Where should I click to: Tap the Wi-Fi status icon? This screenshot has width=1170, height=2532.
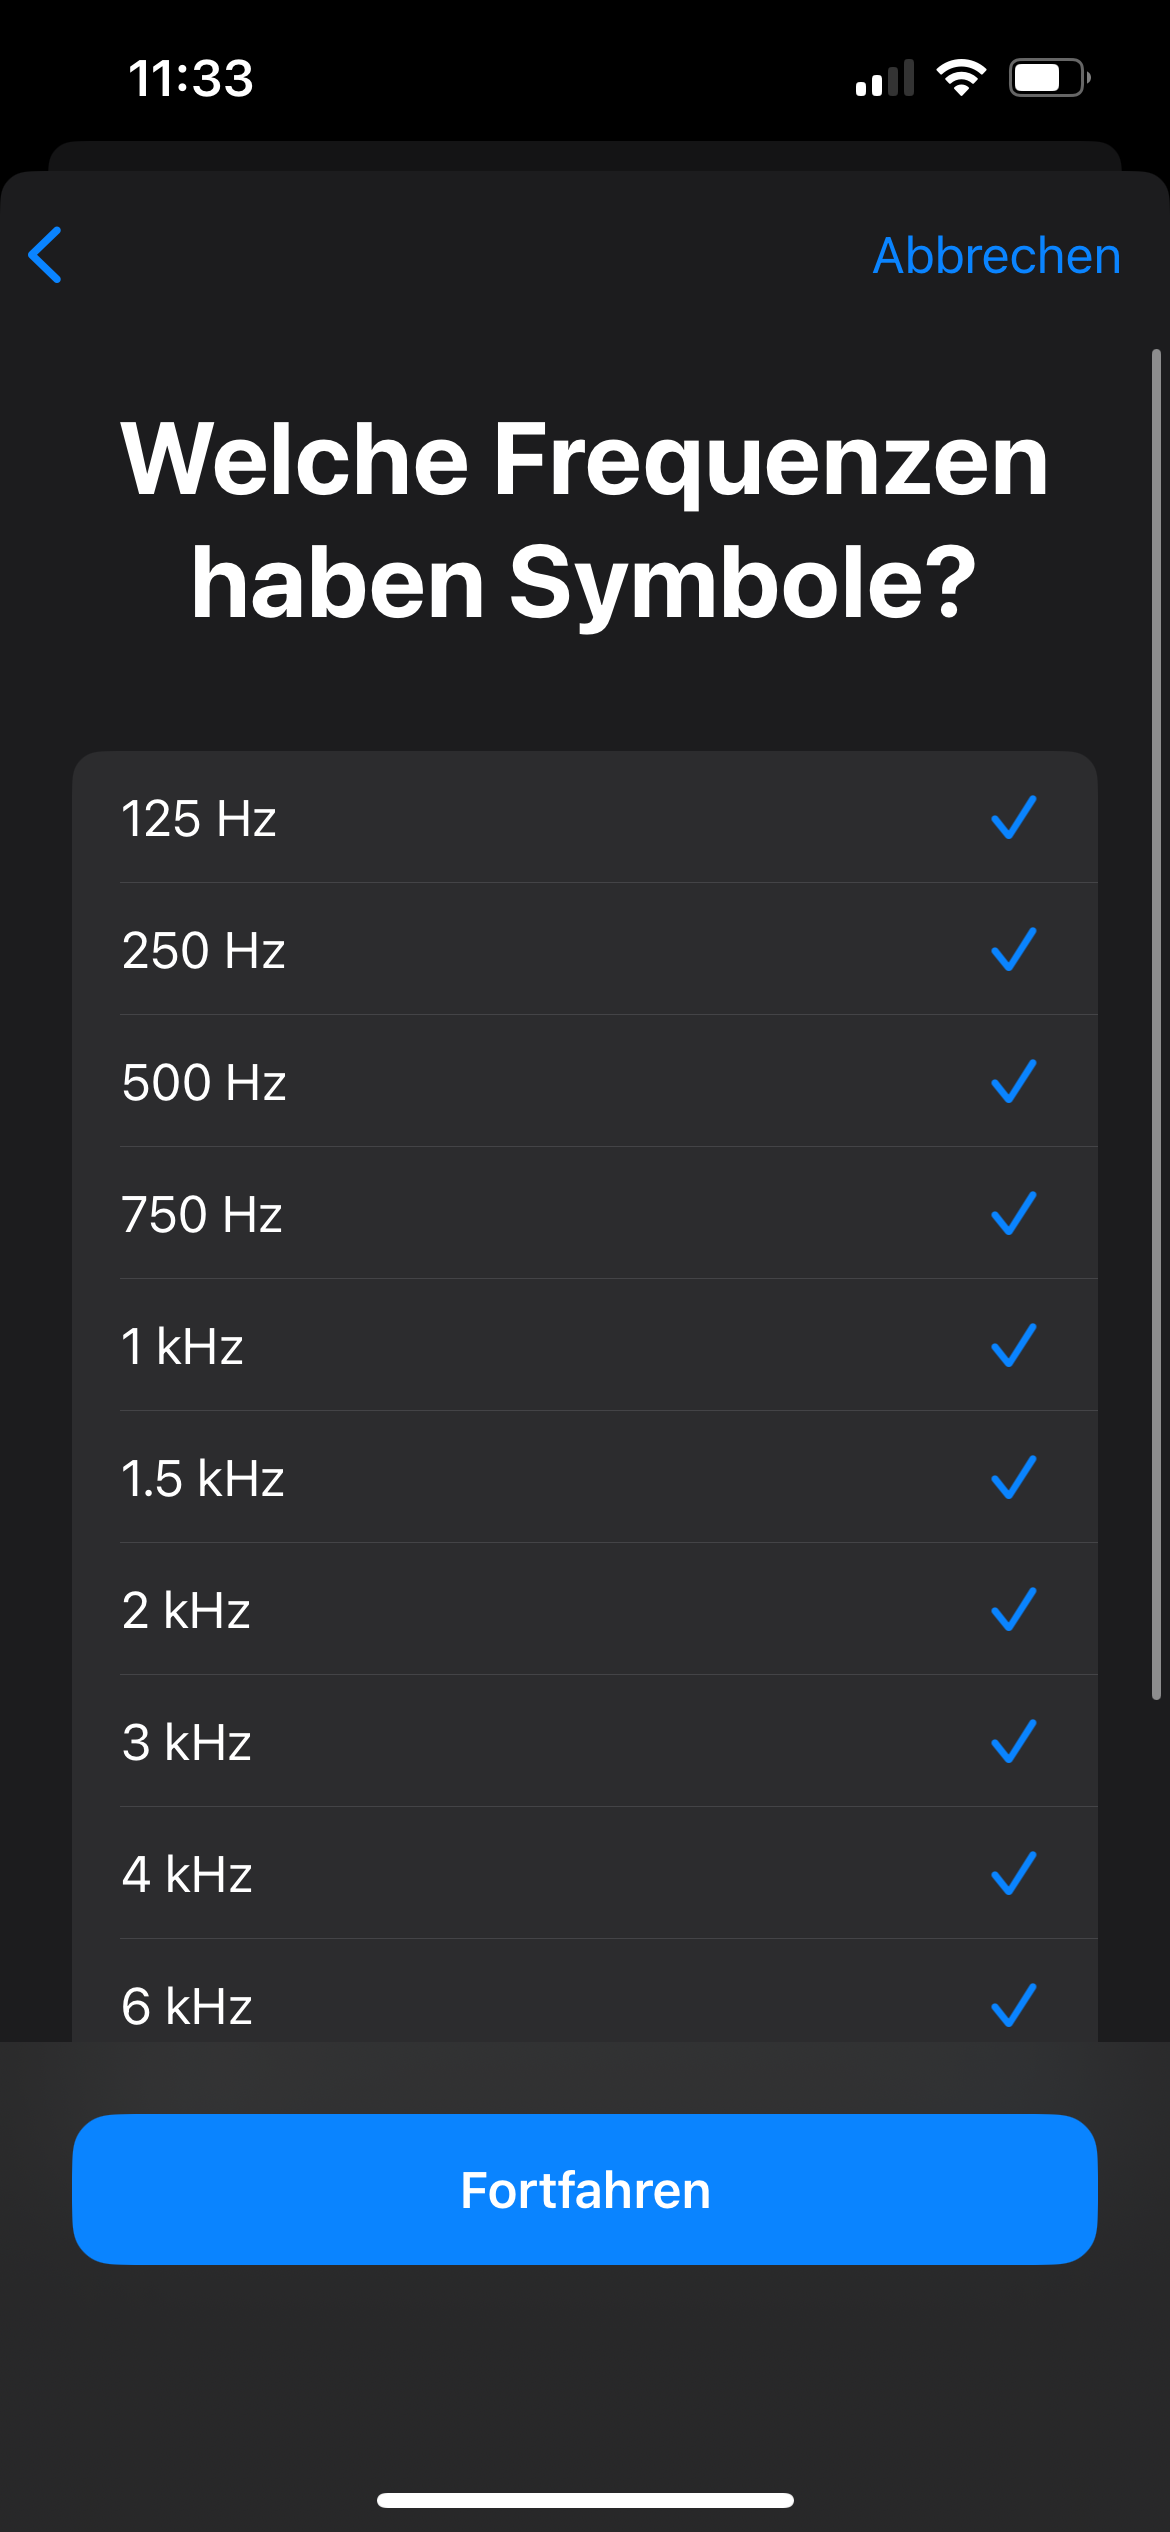coord(961,78)
